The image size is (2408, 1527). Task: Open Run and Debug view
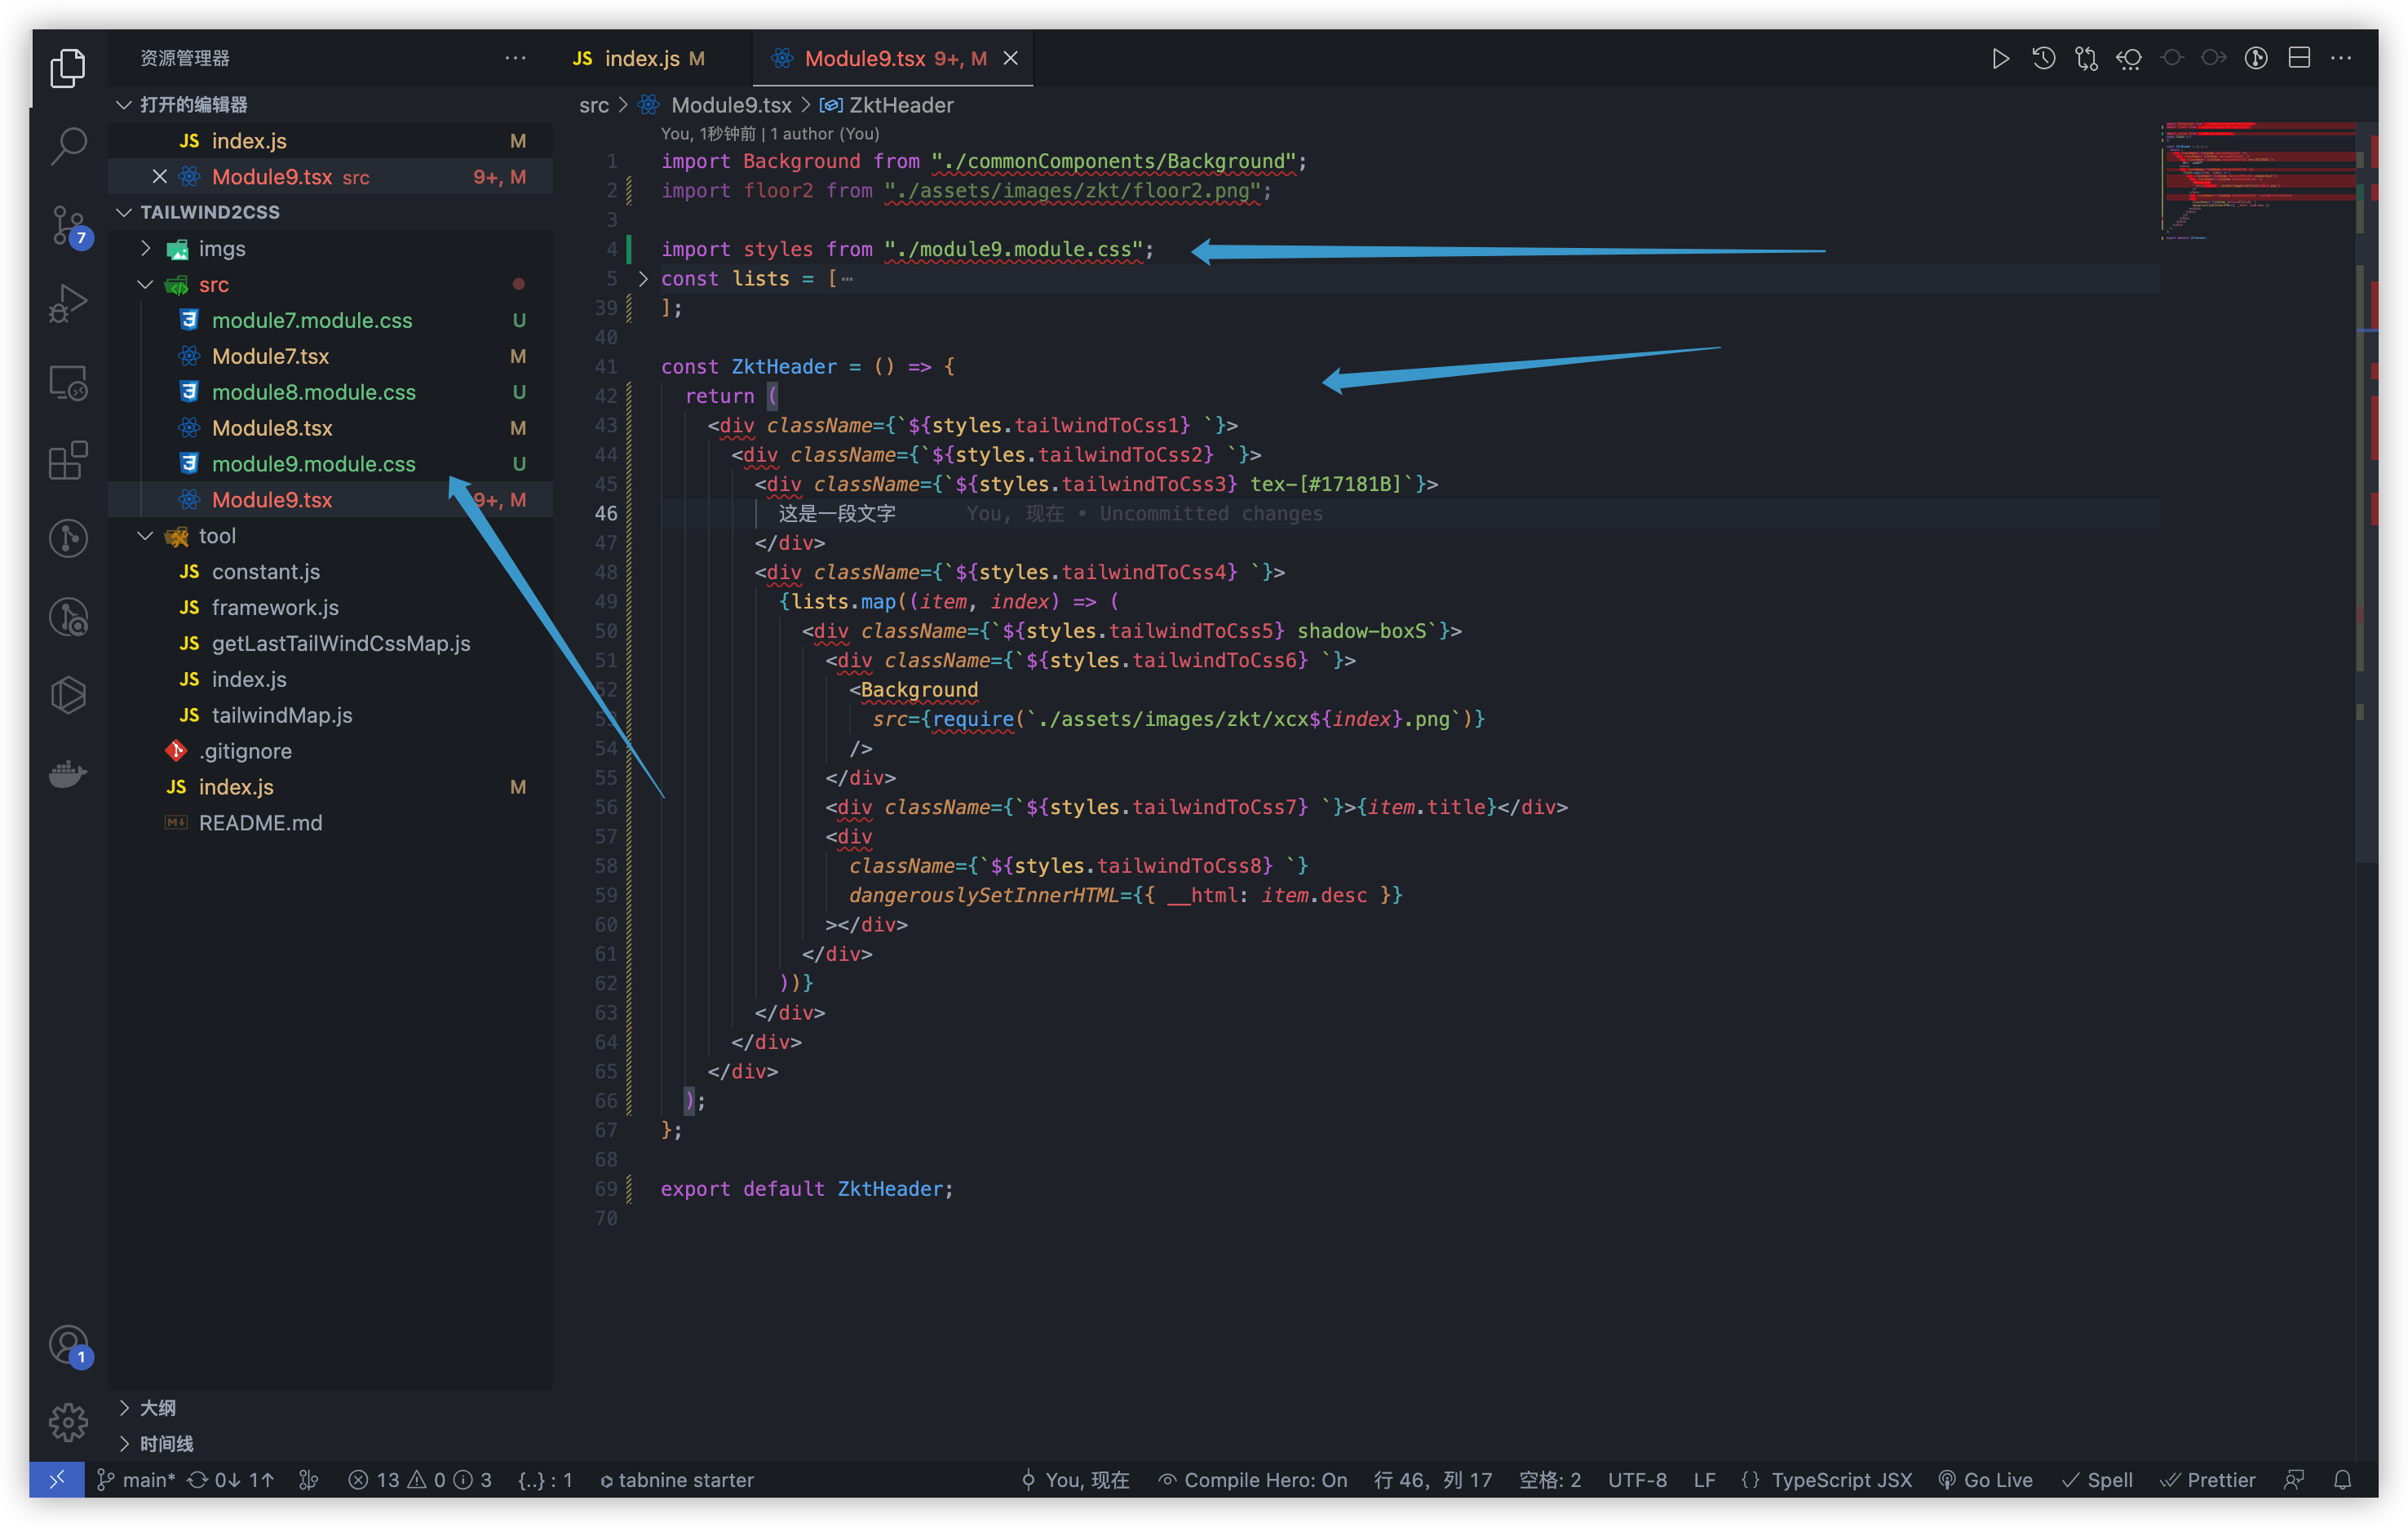[x=68, y=303]
